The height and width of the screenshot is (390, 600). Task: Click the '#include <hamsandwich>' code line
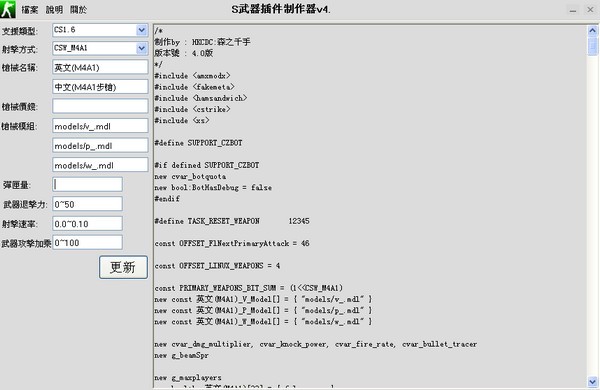(201, 98)
